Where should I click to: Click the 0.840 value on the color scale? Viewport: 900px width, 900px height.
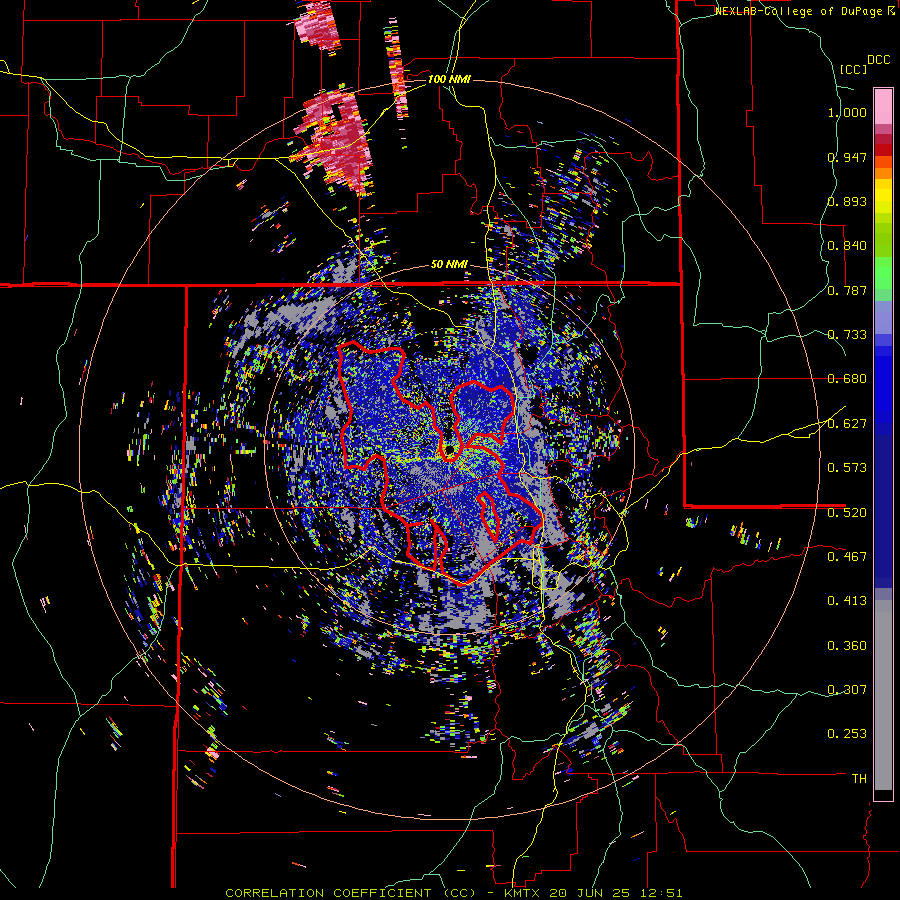click(x=847, y=246)
